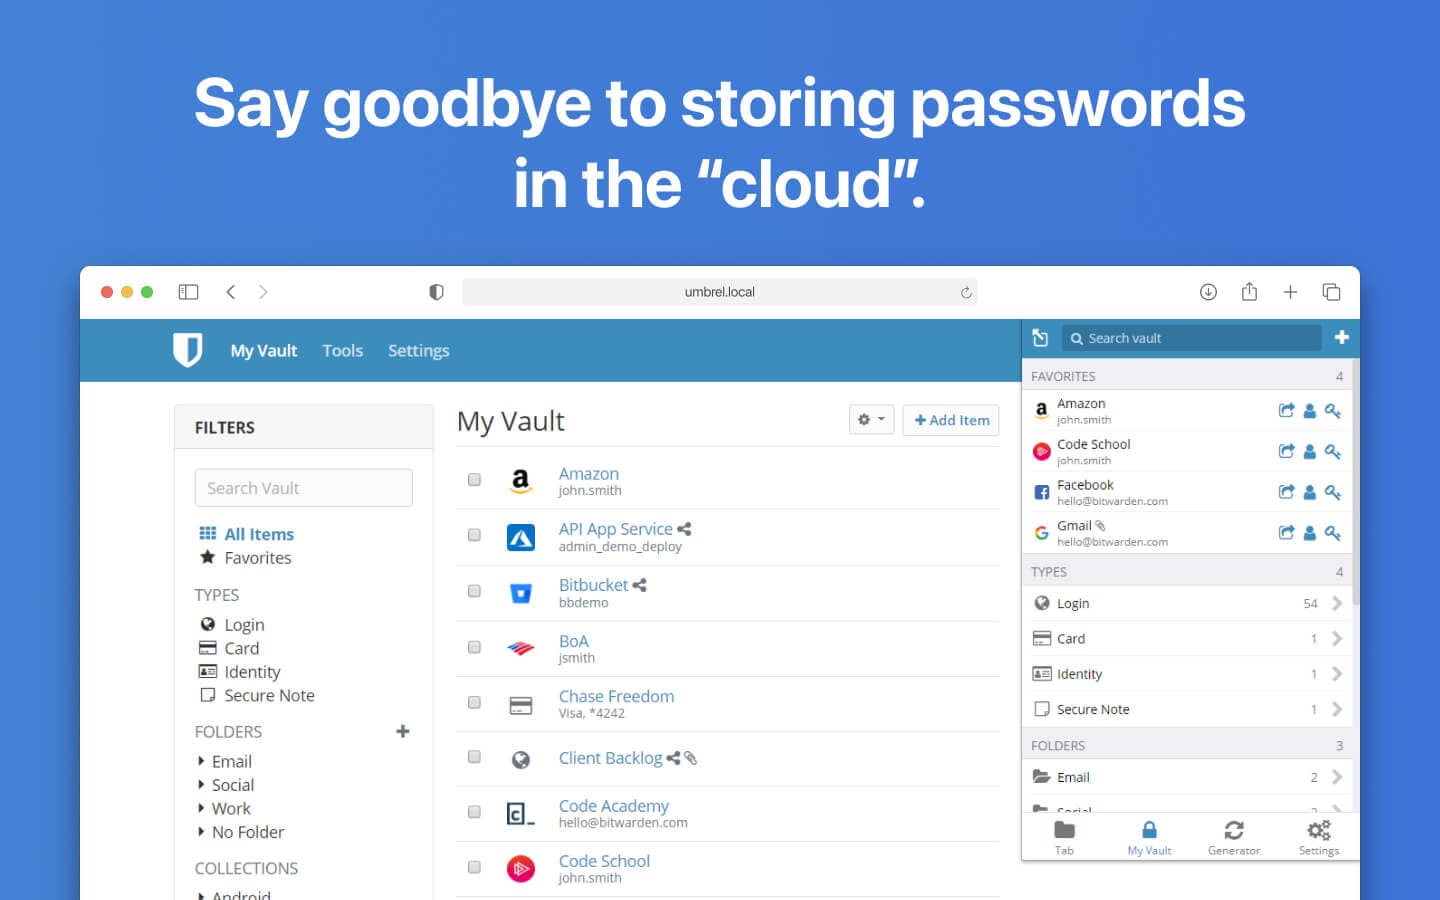Open Generator tab in extension footer
The height and width of the screenshot is (900, 1440).
[x=1234, y=838]
